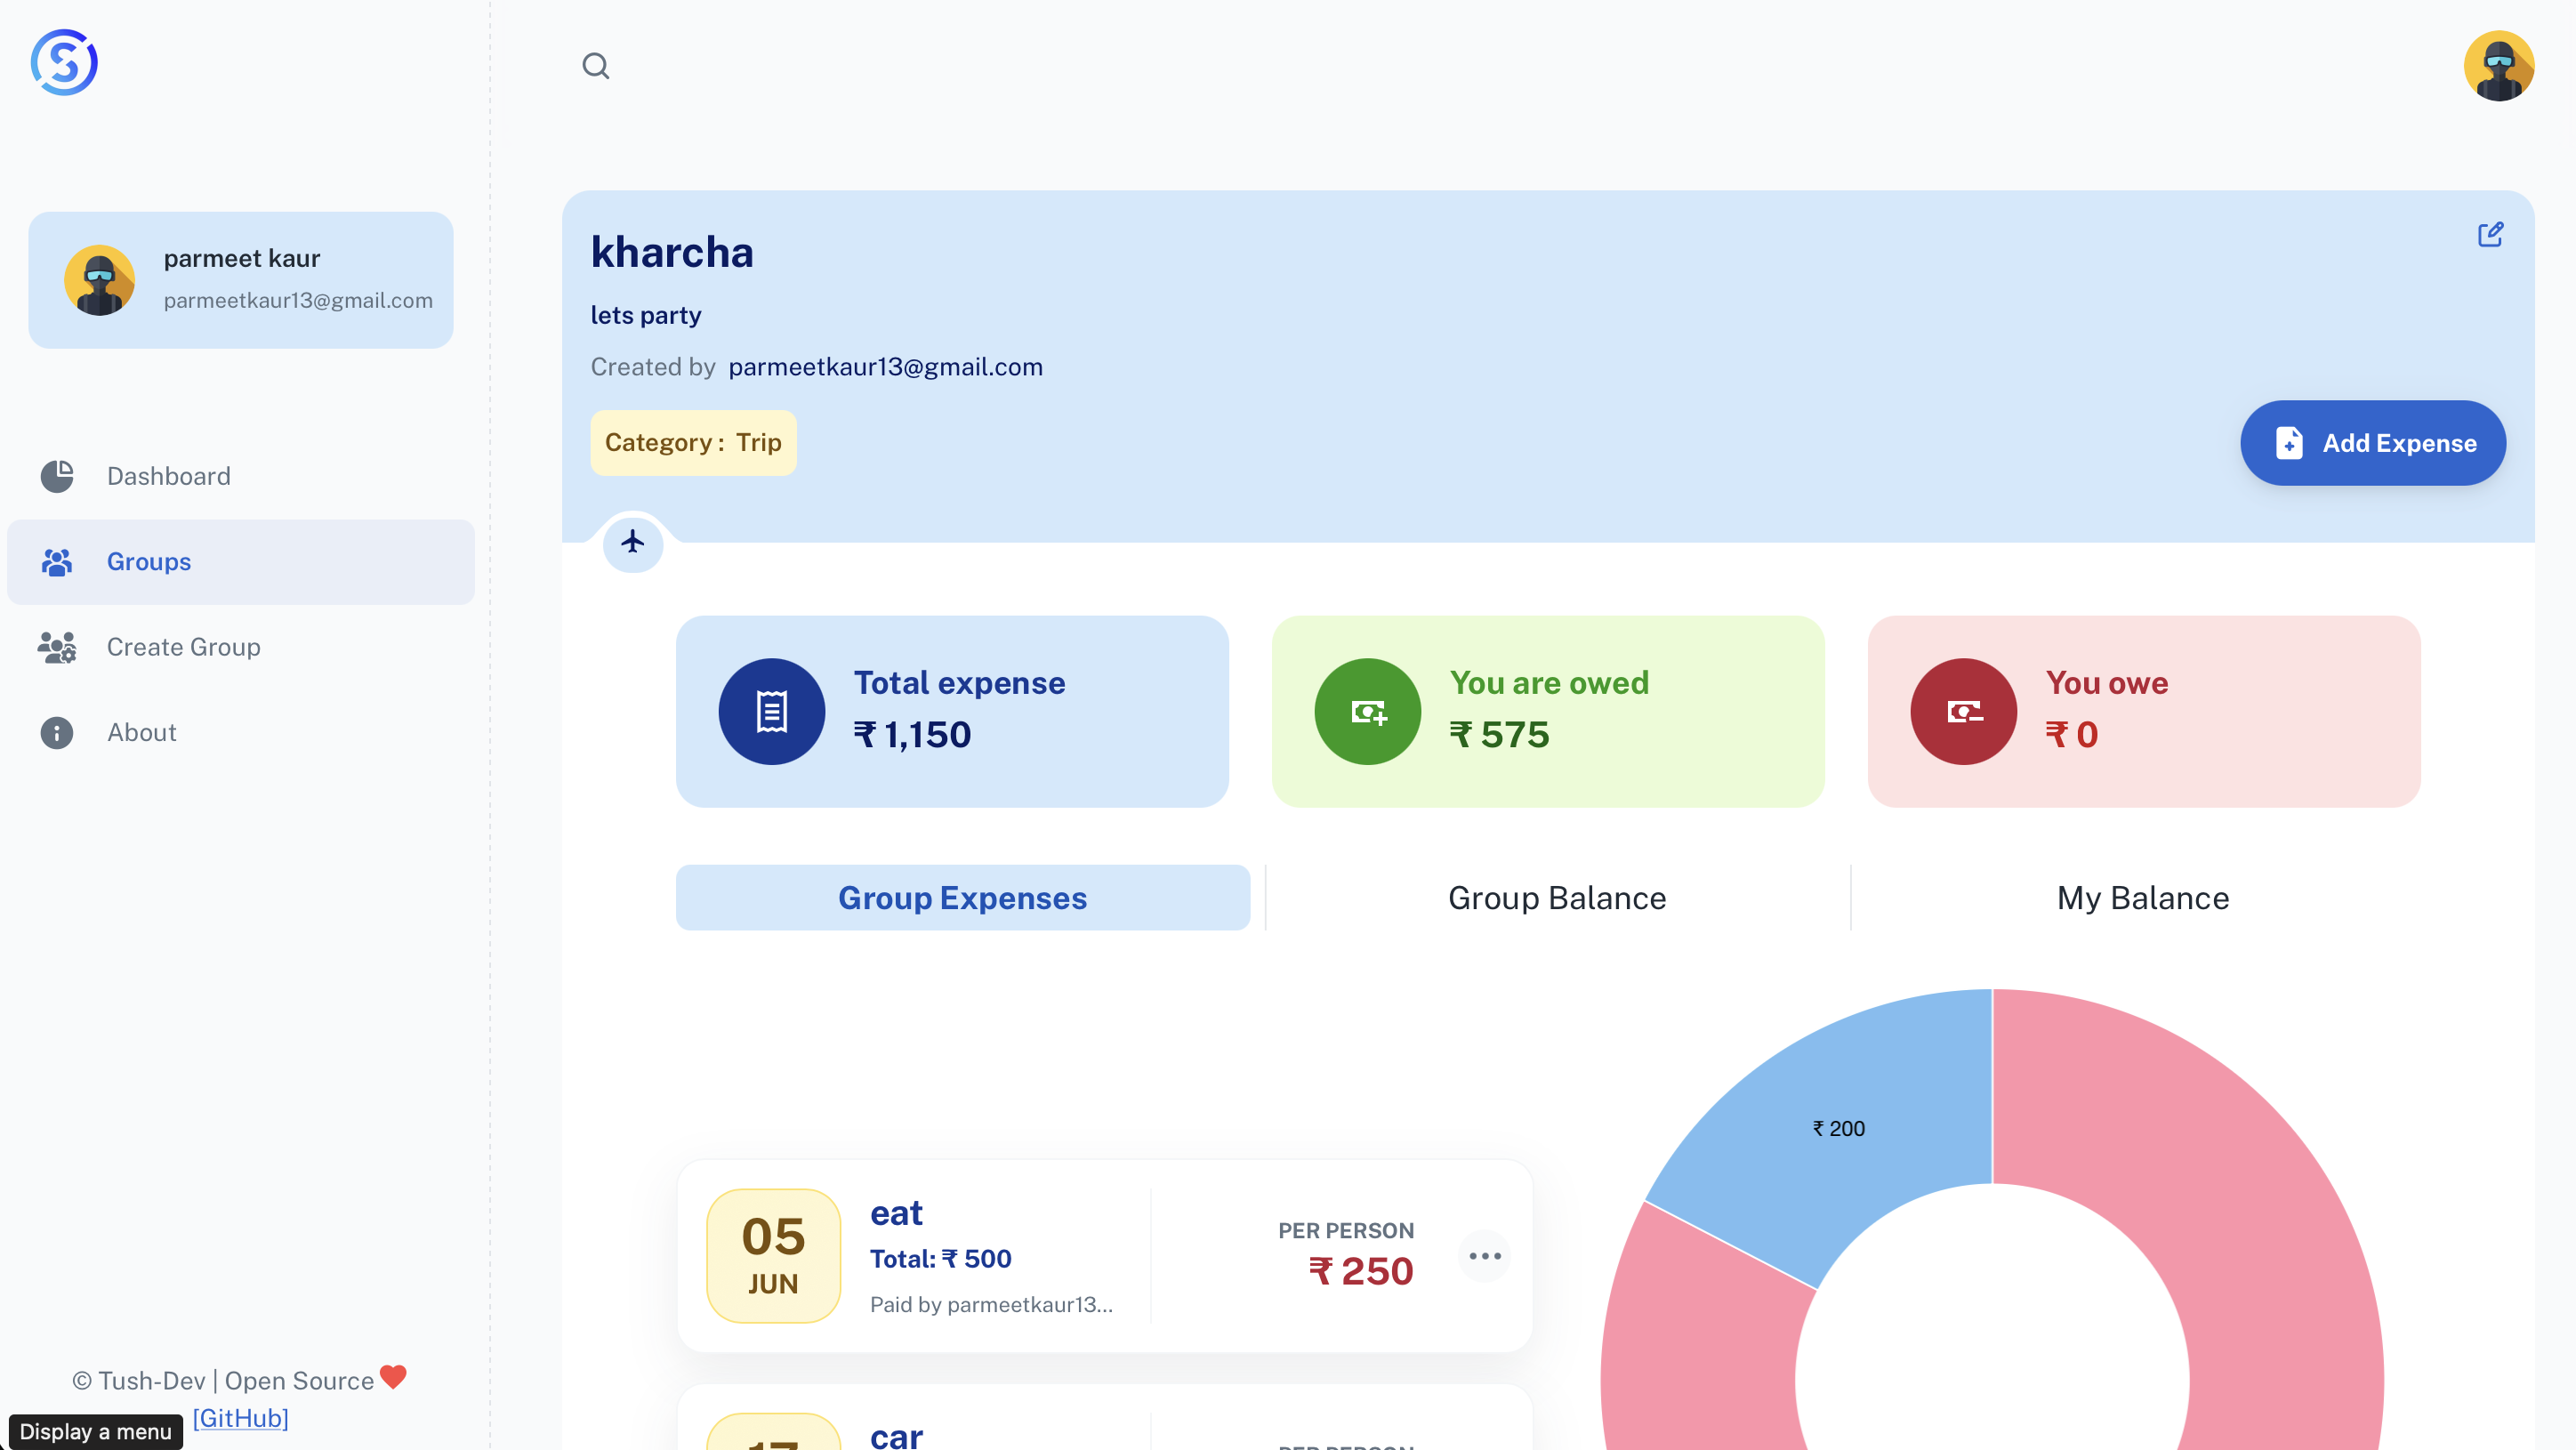Click the lets party description
This screenshot has width=2576, height=1450.
click(x=646, y=315)
